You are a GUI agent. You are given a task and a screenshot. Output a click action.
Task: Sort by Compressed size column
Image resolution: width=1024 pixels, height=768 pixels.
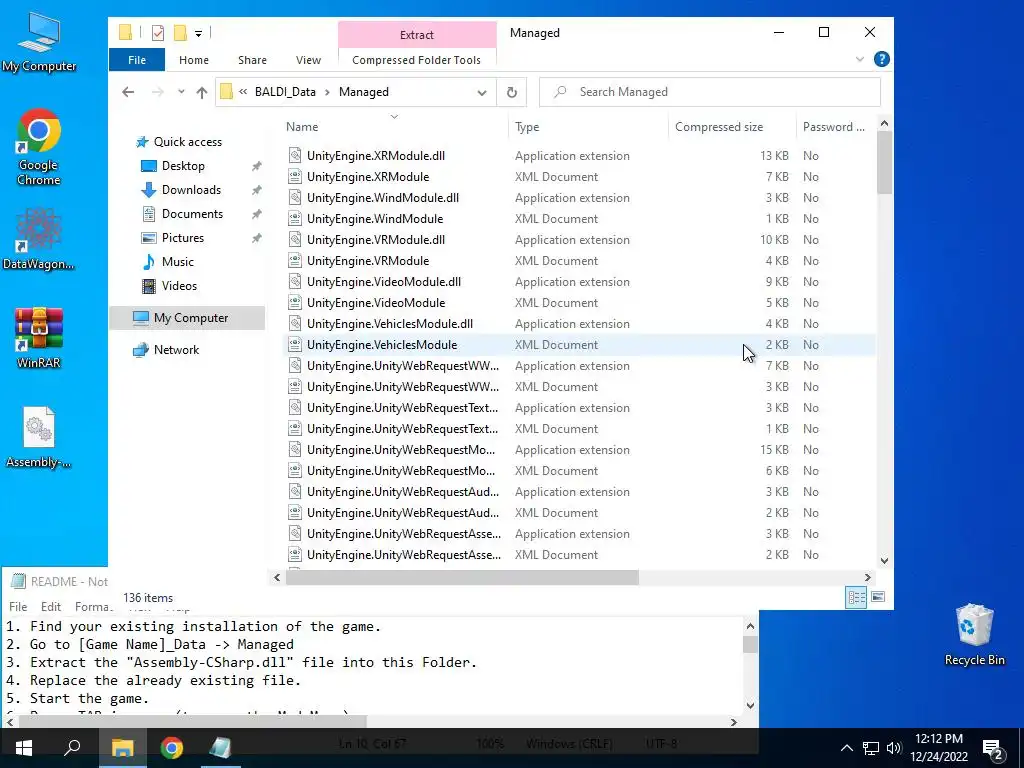coord(731,127)
